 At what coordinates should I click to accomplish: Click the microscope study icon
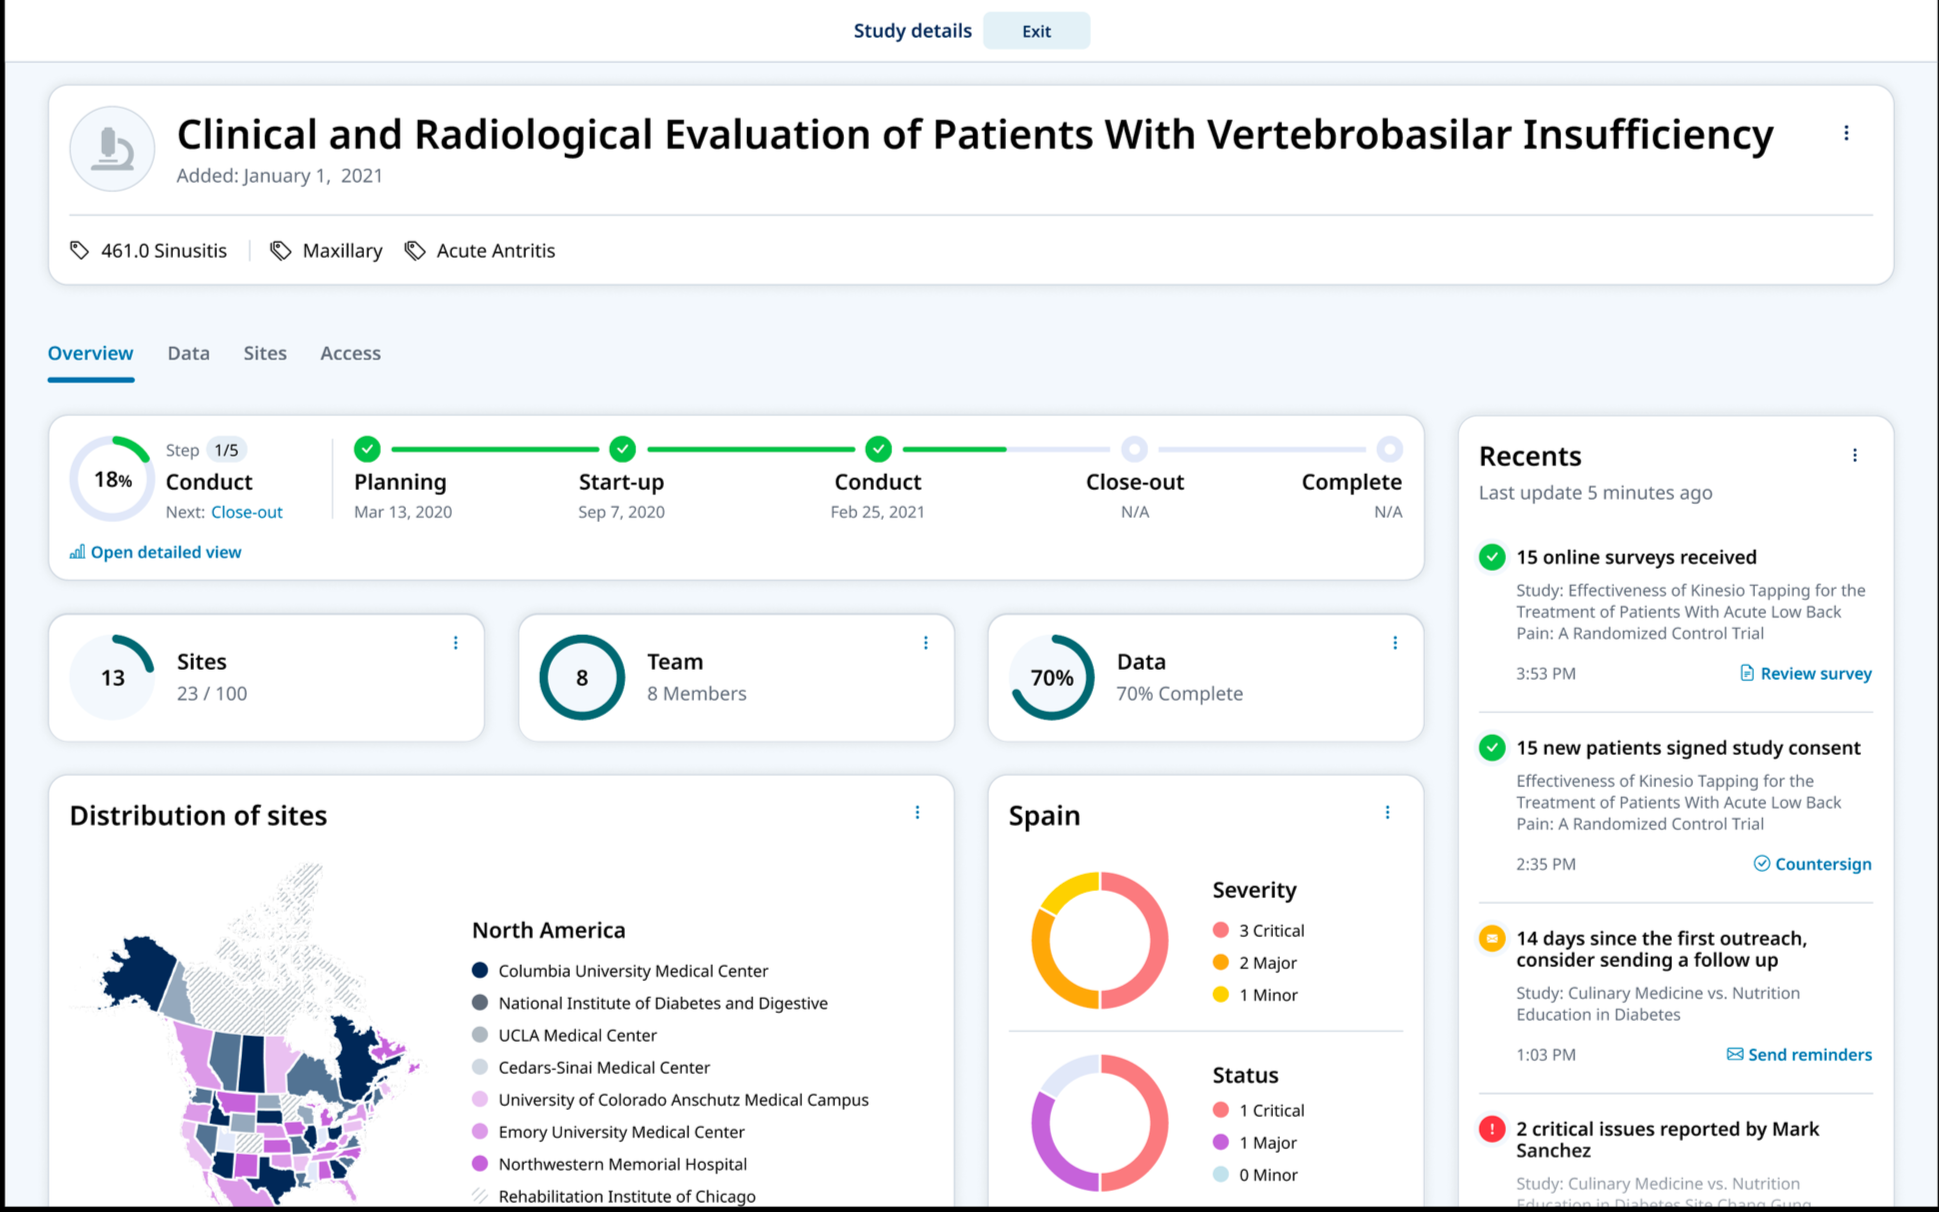coord(111,148)
